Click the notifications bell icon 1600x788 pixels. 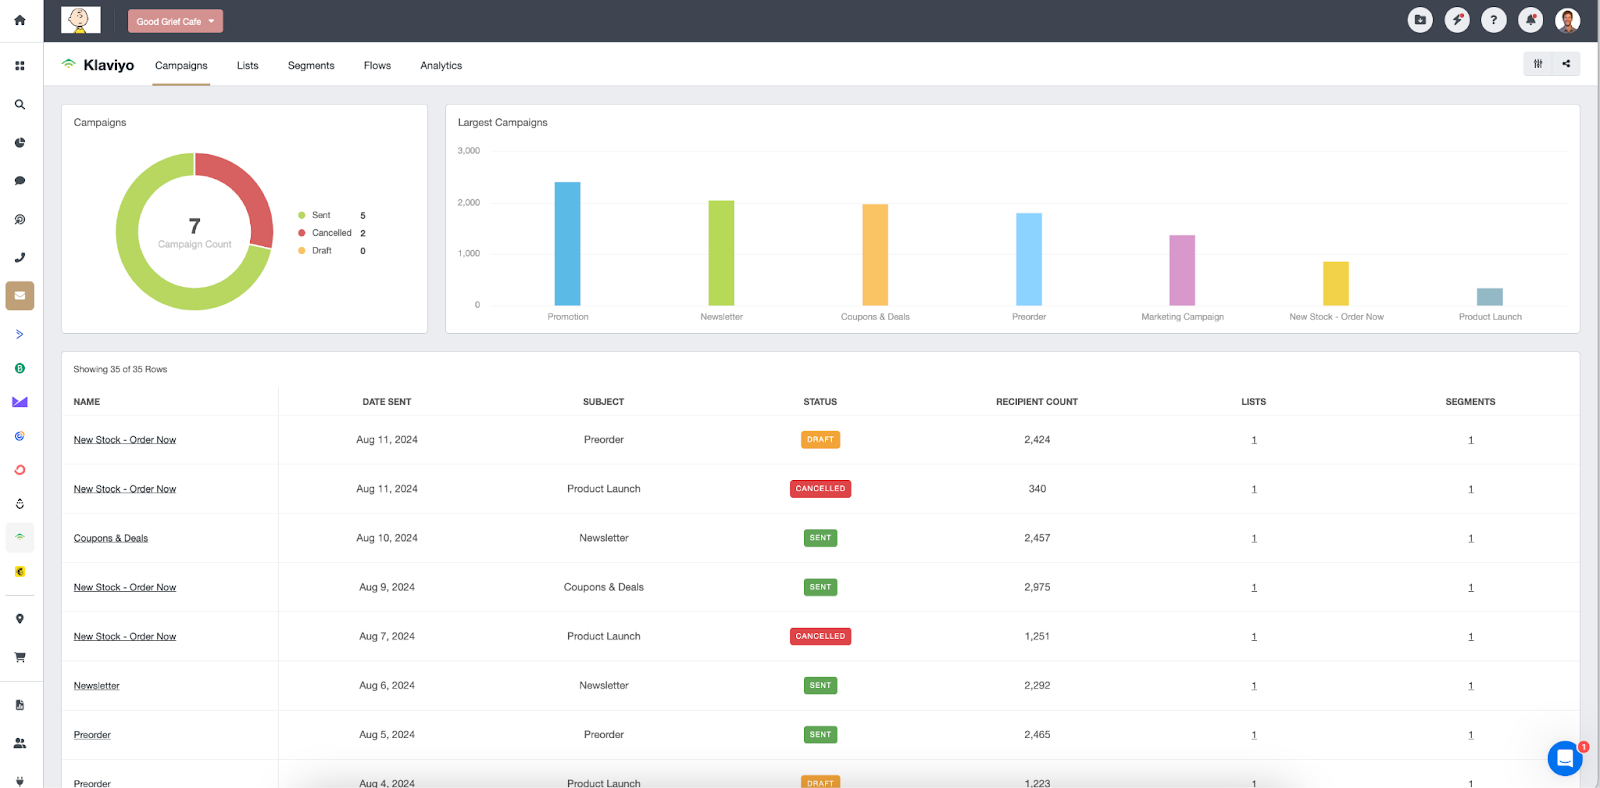[1530, 20]
